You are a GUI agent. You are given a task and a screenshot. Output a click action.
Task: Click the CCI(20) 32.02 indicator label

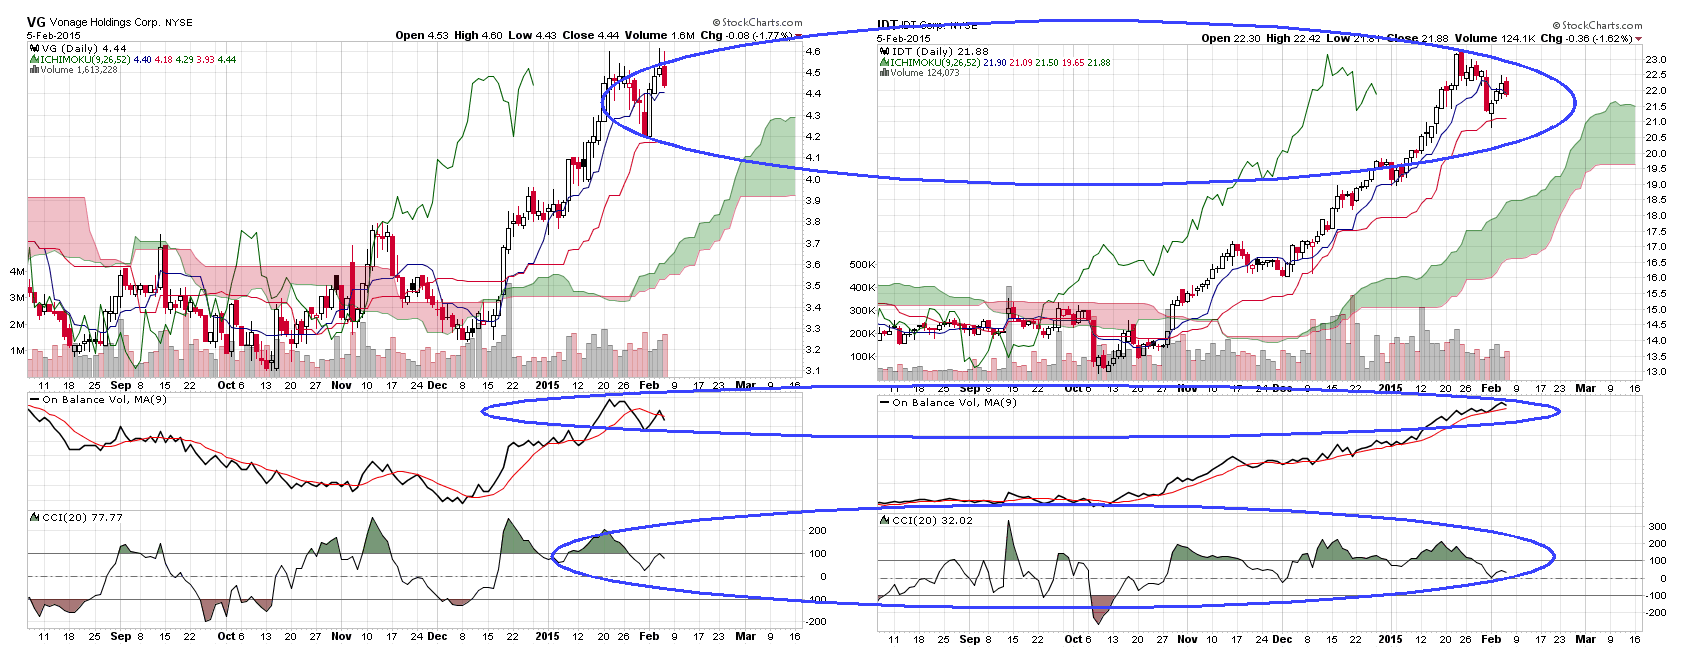pos(933,521)
